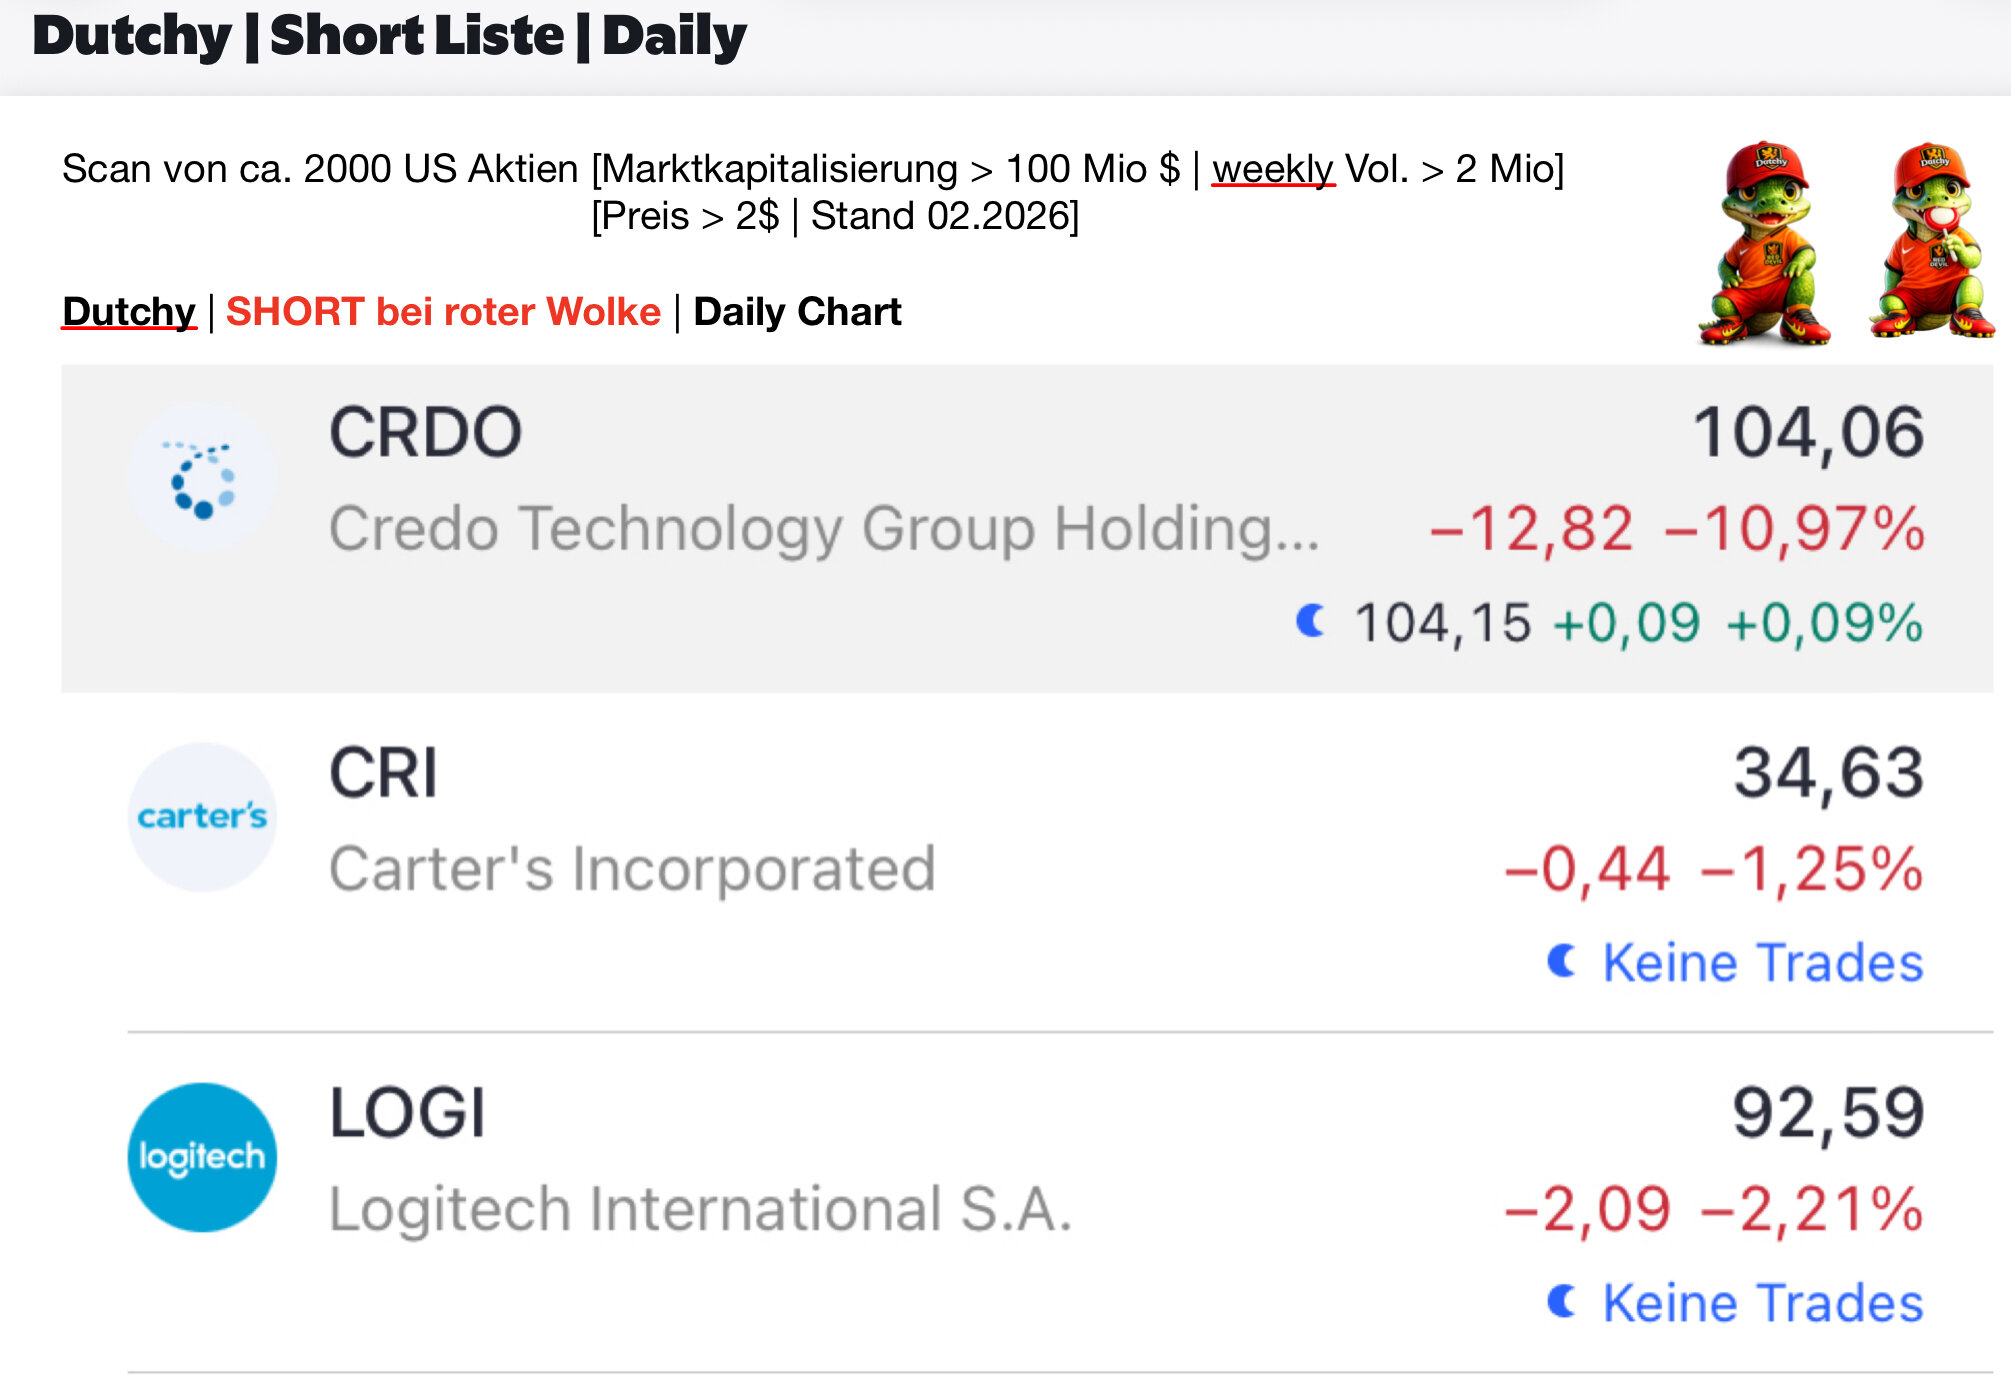This screenshot has height=1376, width=2011.
Task: Click the CRDO after-hours moon icon
Action: tap(1310, 621)
